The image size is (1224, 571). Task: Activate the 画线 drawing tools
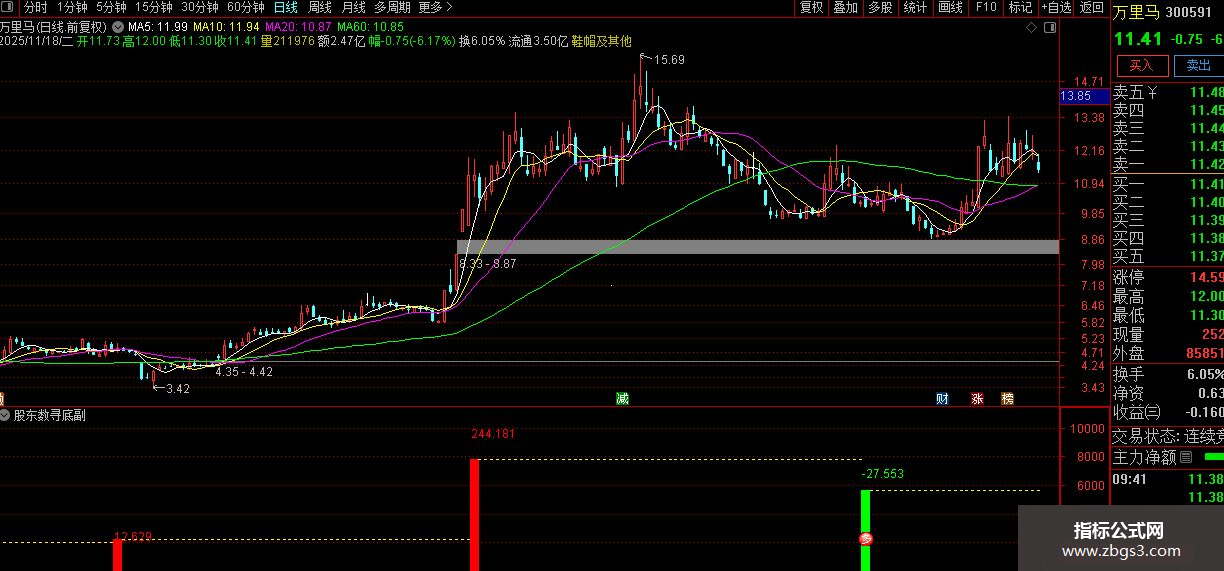tap(950, 7)
